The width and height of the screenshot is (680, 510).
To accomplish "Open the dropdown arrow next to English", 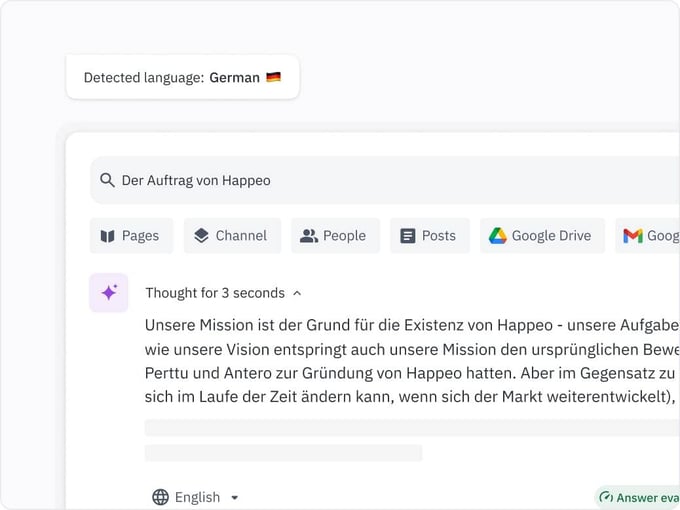I will 235,497.
